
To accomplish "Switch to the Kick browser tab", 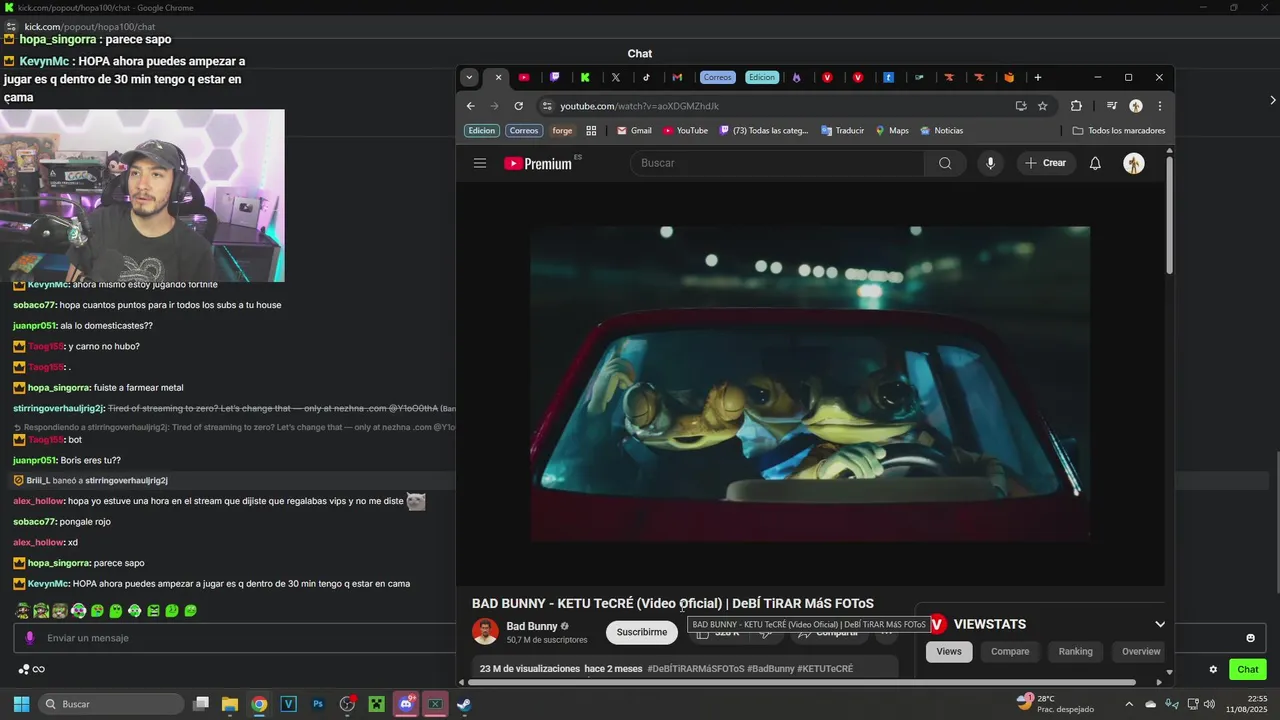I will (x=585, y=77).
